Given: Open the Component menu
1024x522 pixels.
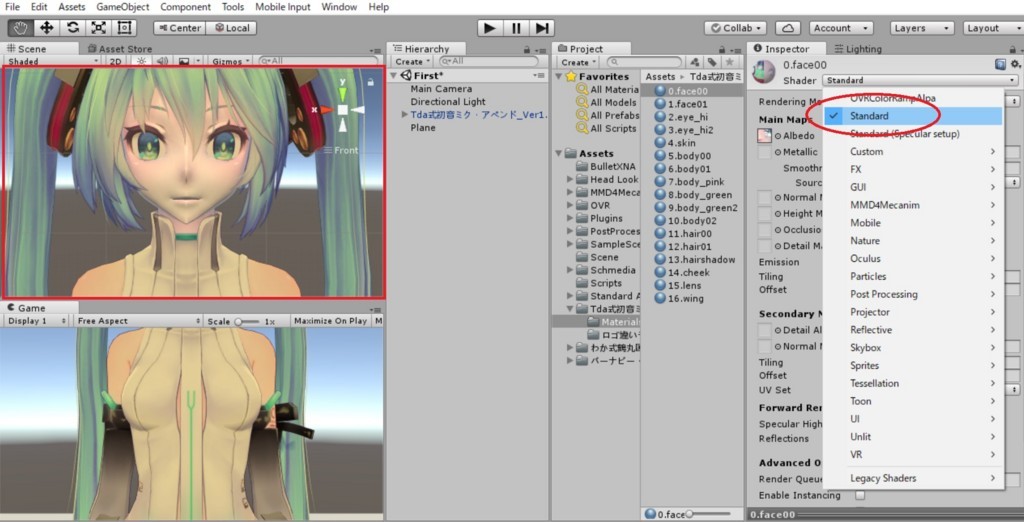Looking at the screenshot, I should coord(185,7).
